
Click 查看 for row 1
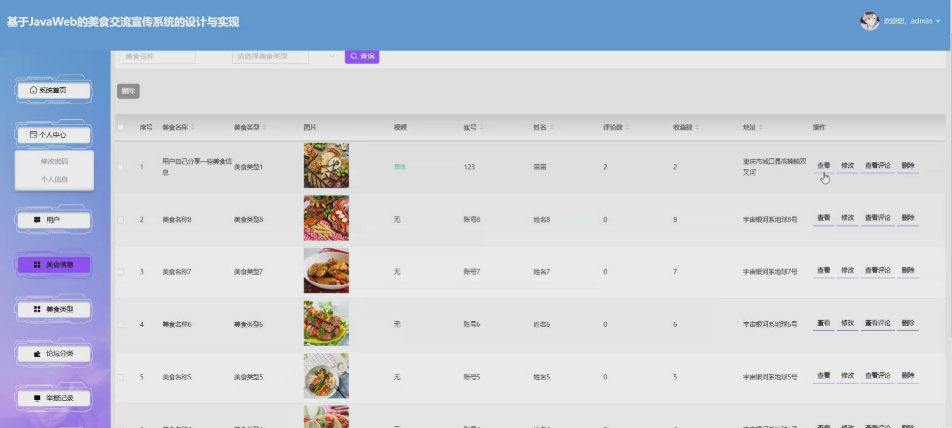point(823,166)
